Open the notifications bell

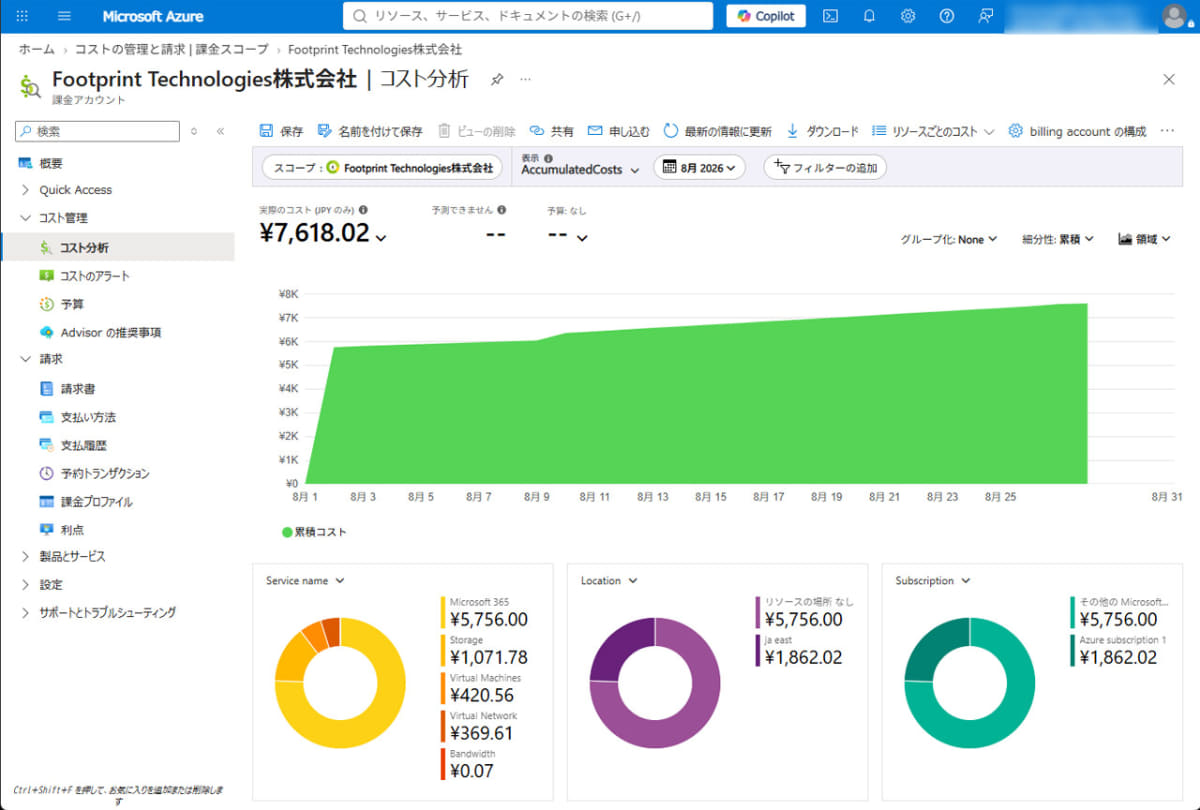pos(869,16)
